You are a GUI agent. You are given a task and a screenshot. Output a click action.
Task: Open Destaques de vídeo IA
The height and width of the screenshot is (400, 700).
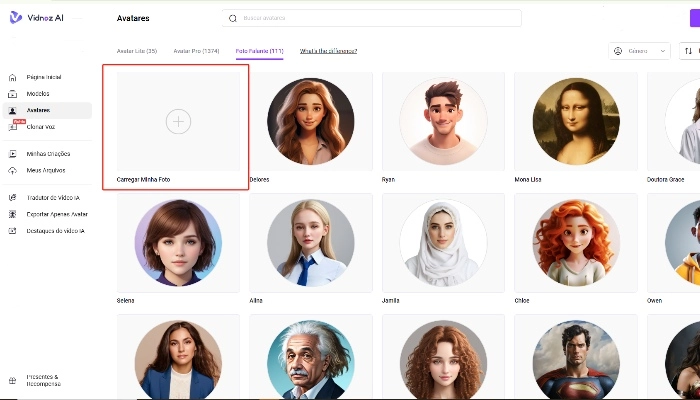click(x=55, y=231)
